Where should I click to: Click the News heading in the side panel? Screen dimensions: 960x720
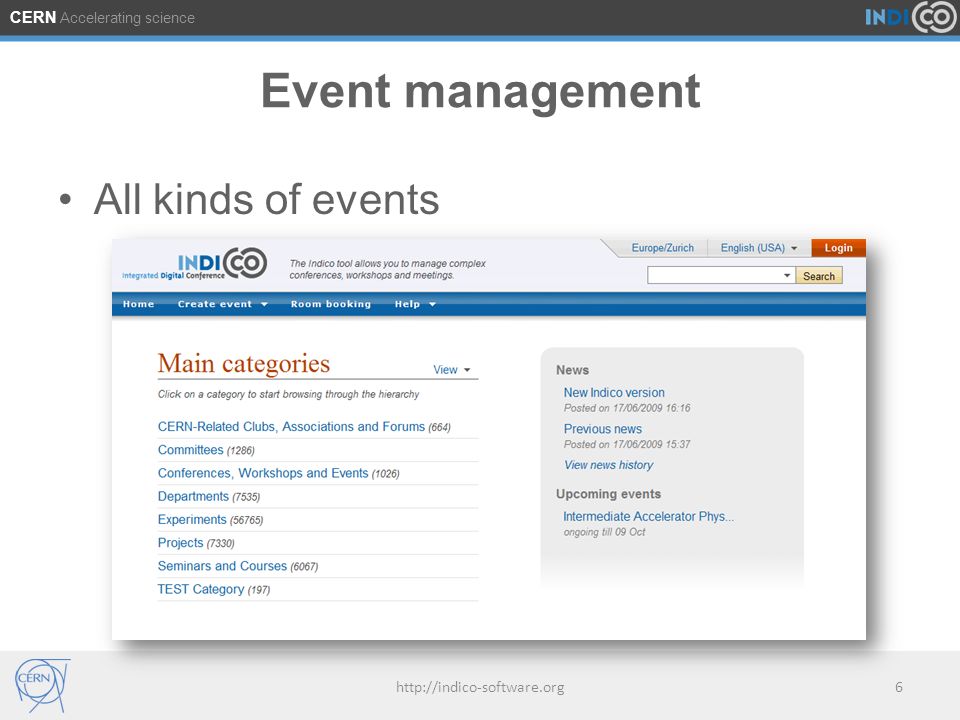tap(572, 370)
